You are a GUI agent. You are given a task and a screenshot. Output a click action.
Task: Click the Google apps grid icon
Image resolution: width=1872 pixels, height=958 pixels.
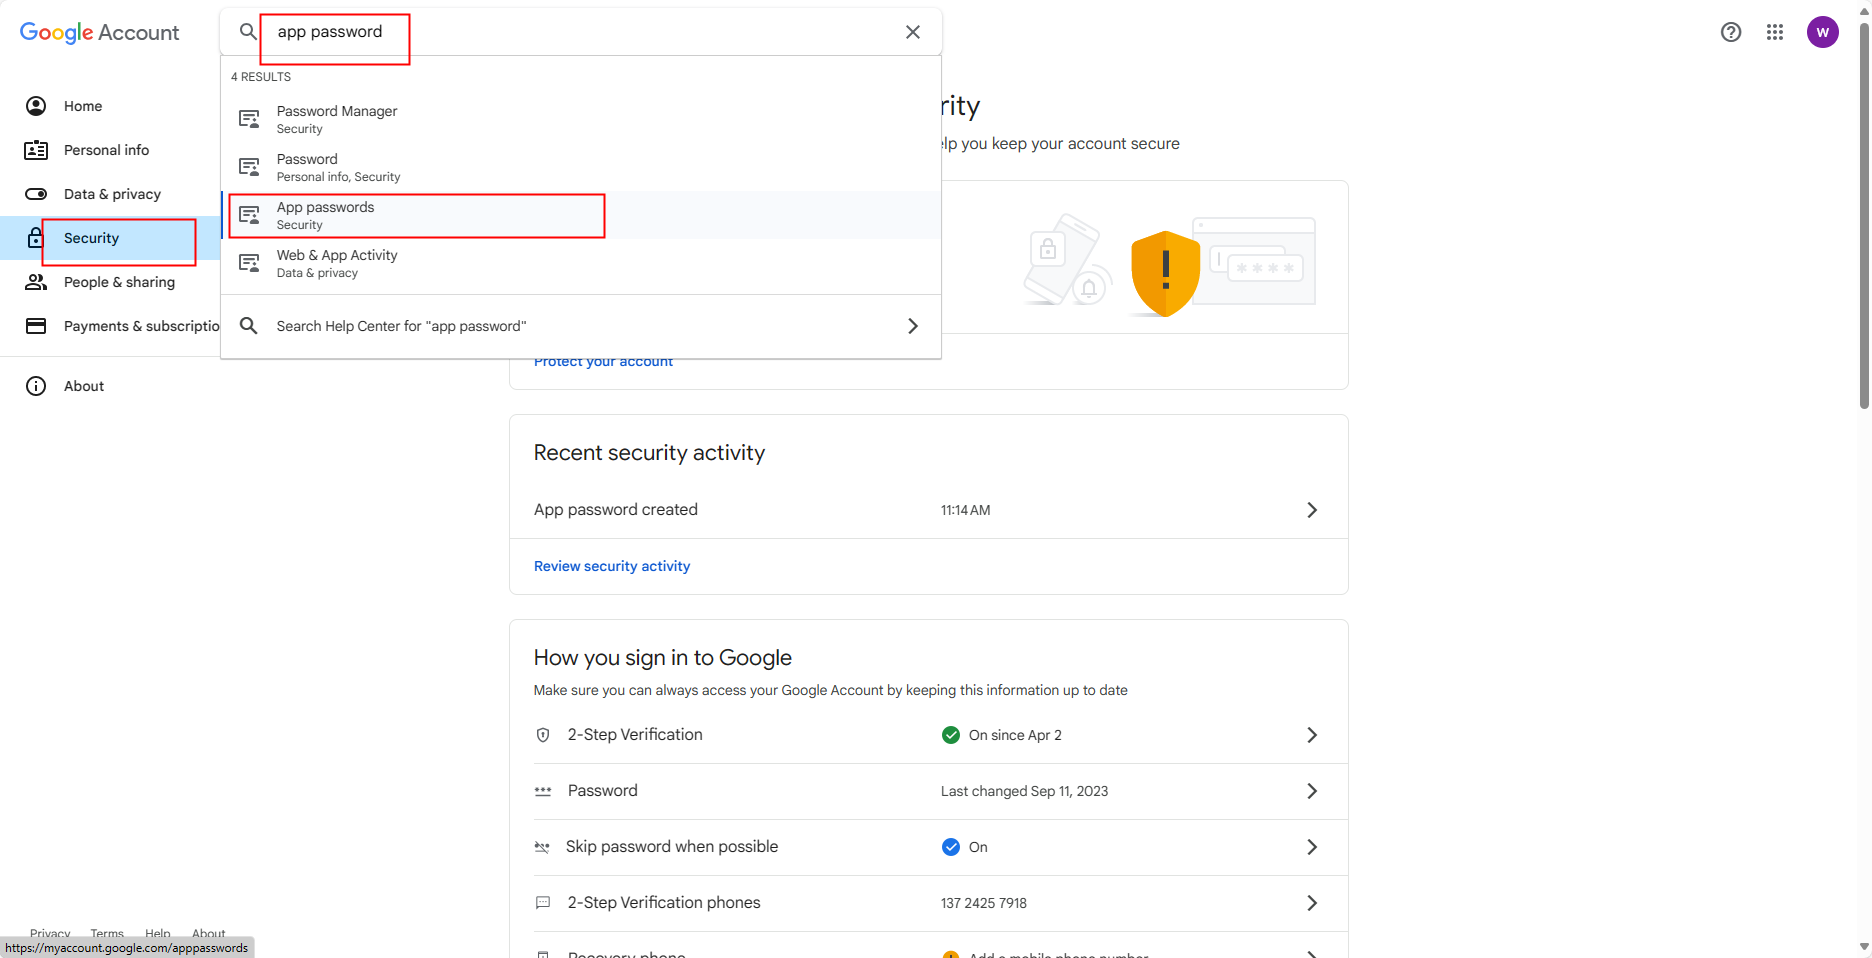pos(1775,32)
